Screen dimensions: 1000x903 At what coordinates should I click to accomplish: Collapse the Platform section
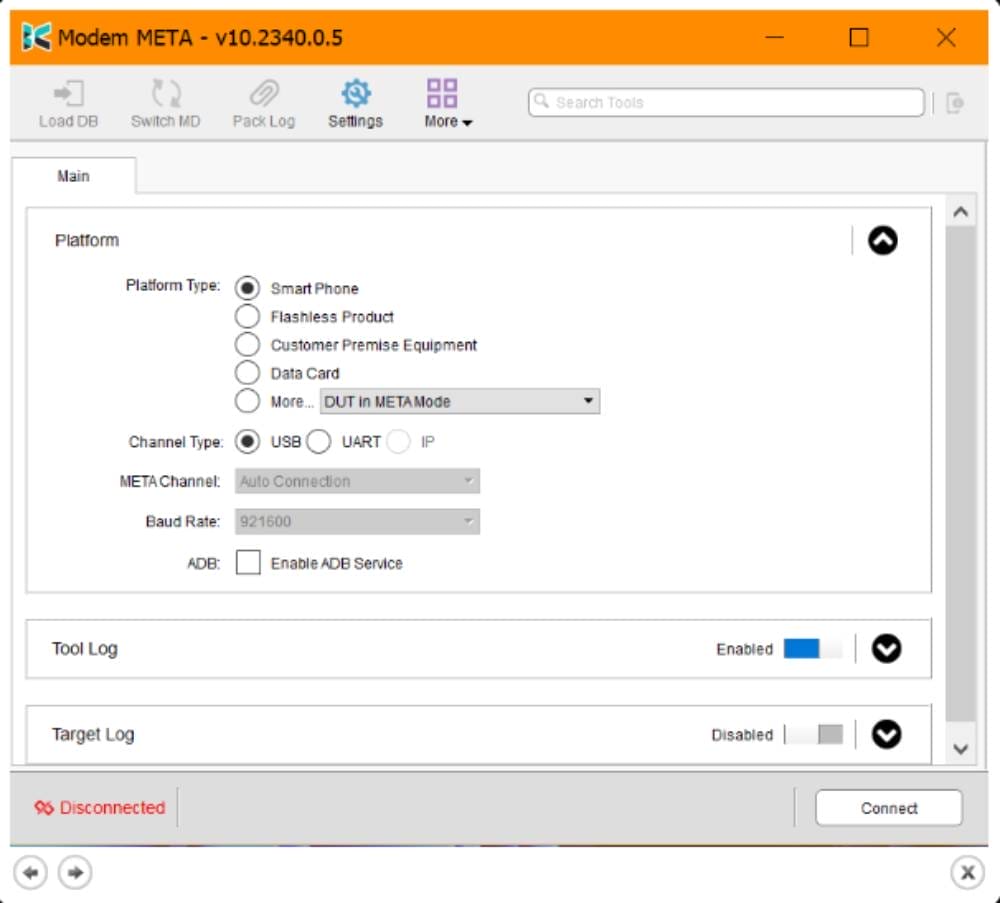click(x=881, y=240)
